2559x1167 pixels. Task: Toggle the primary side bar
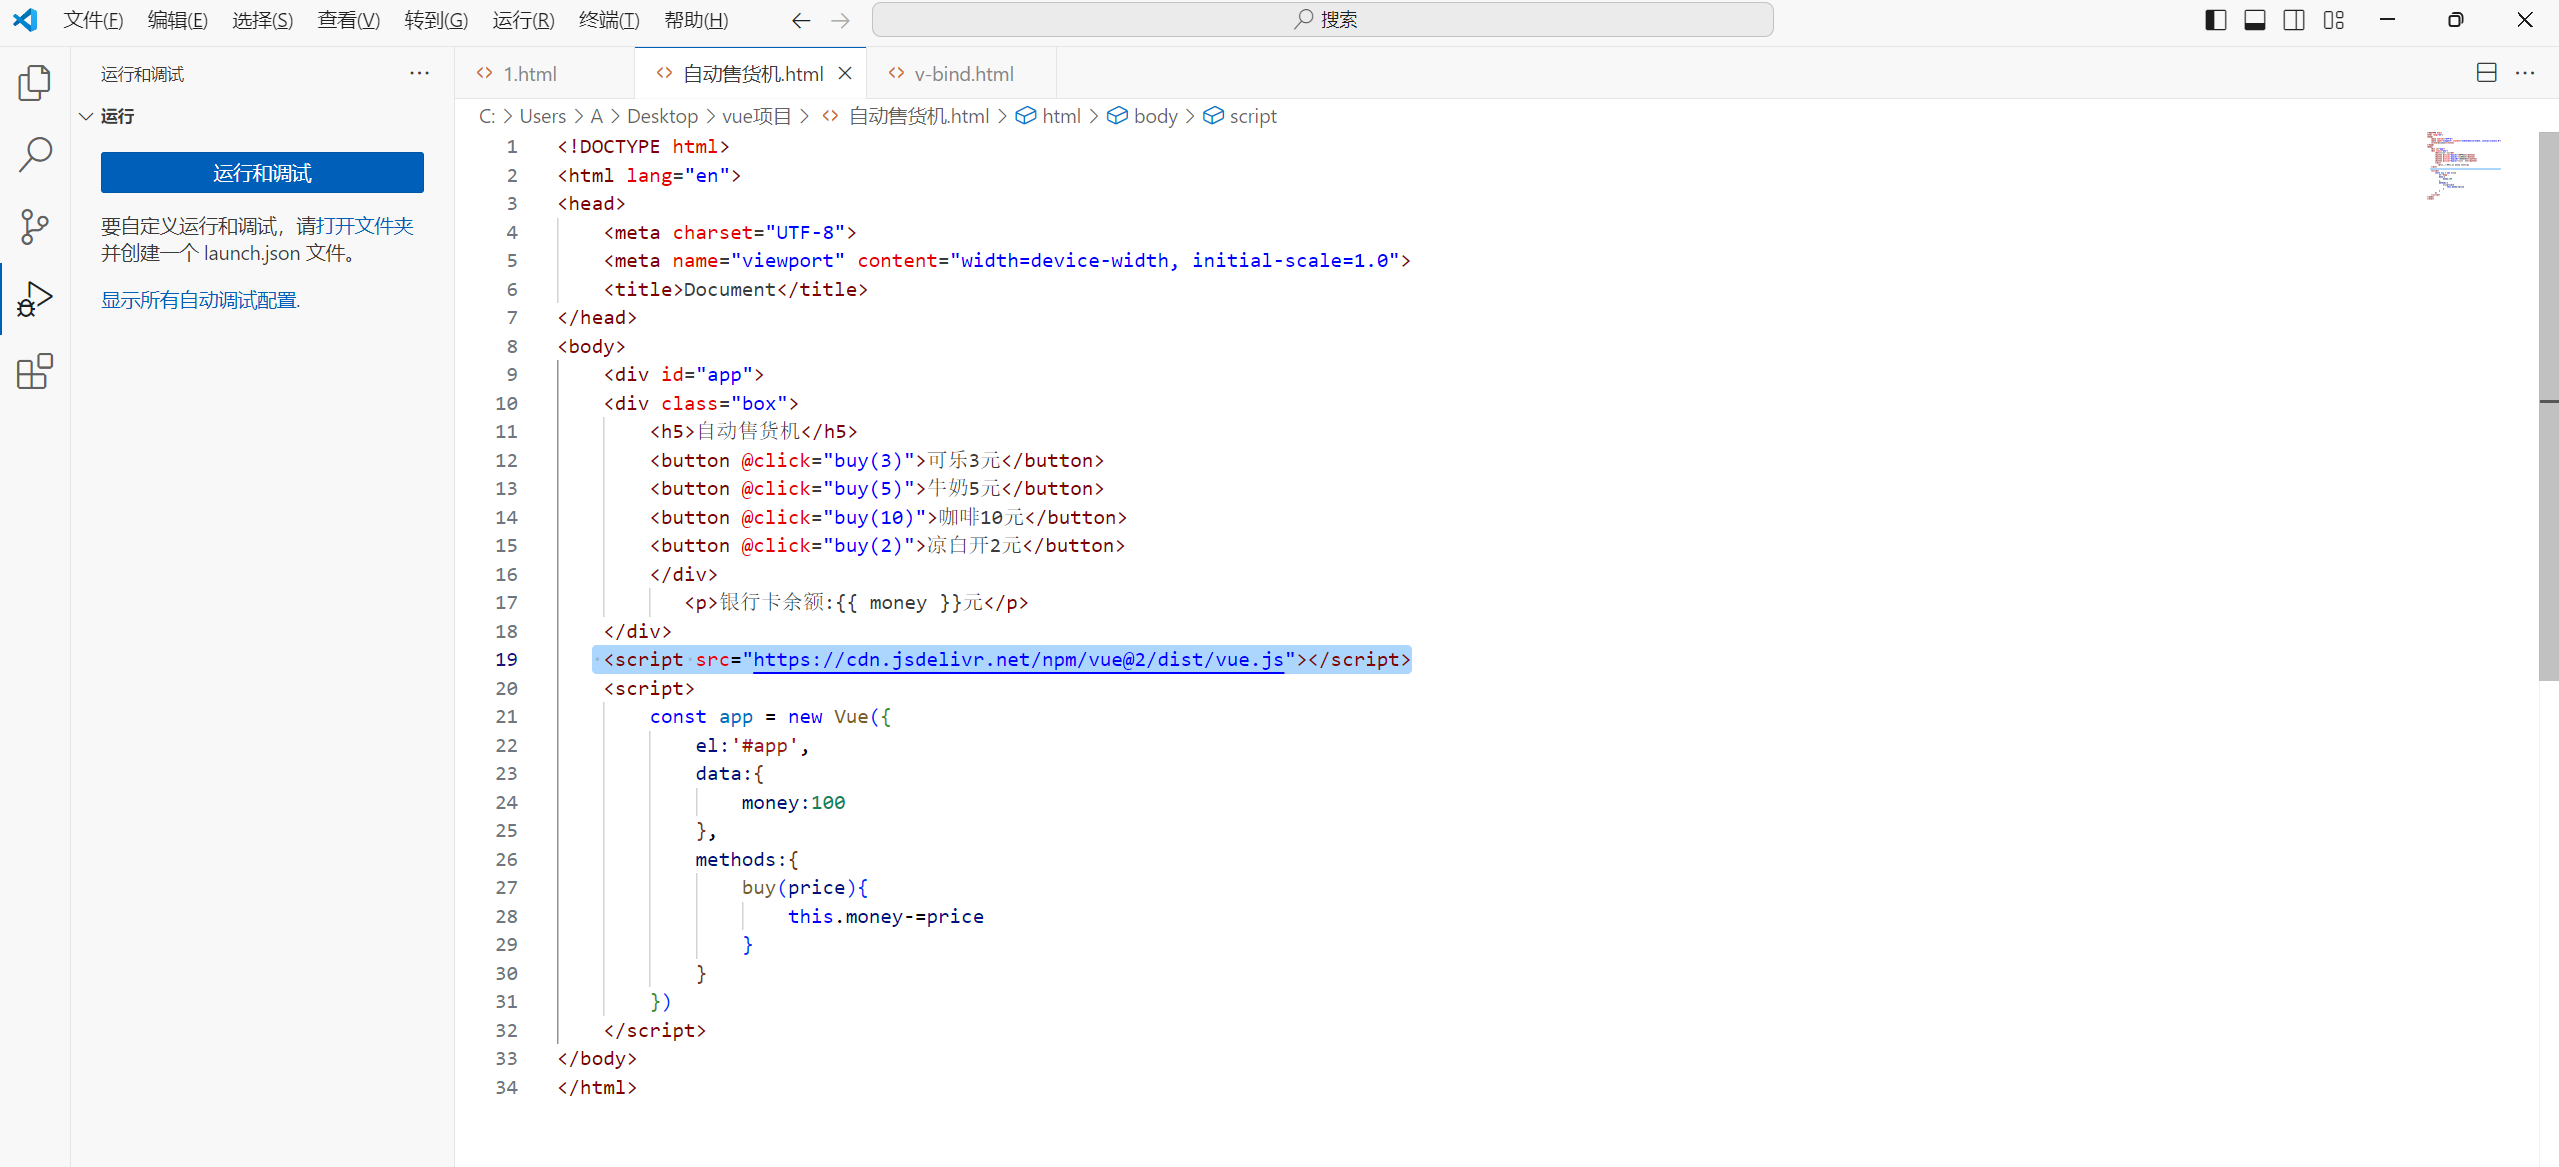coord(2215,20)
